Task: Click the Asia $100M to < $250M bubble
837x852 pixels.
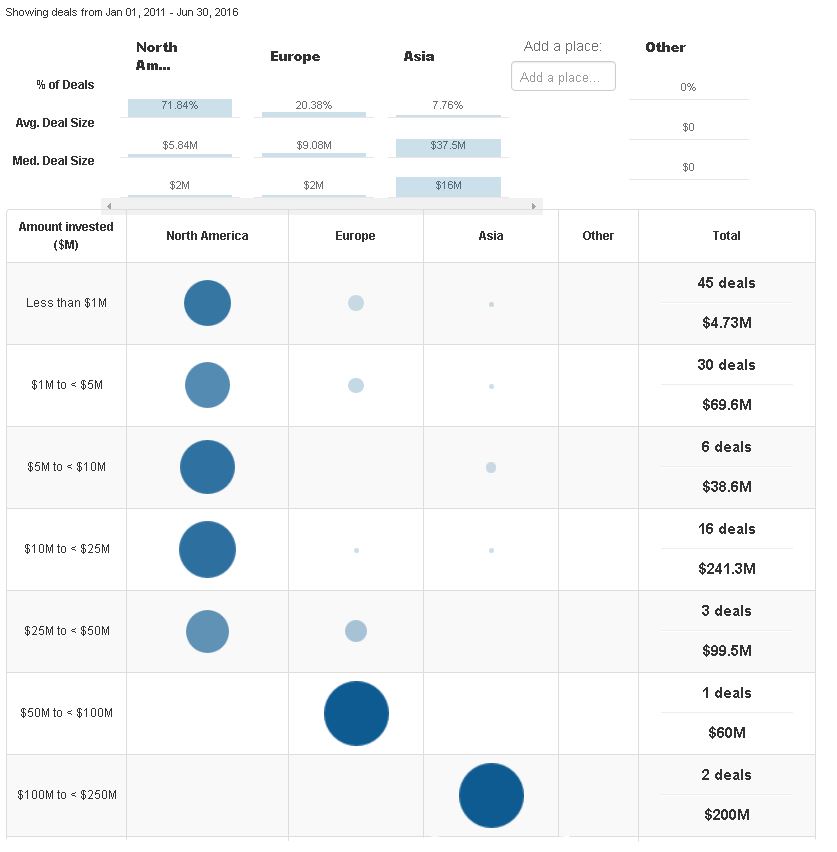Action: coord(491,795)
